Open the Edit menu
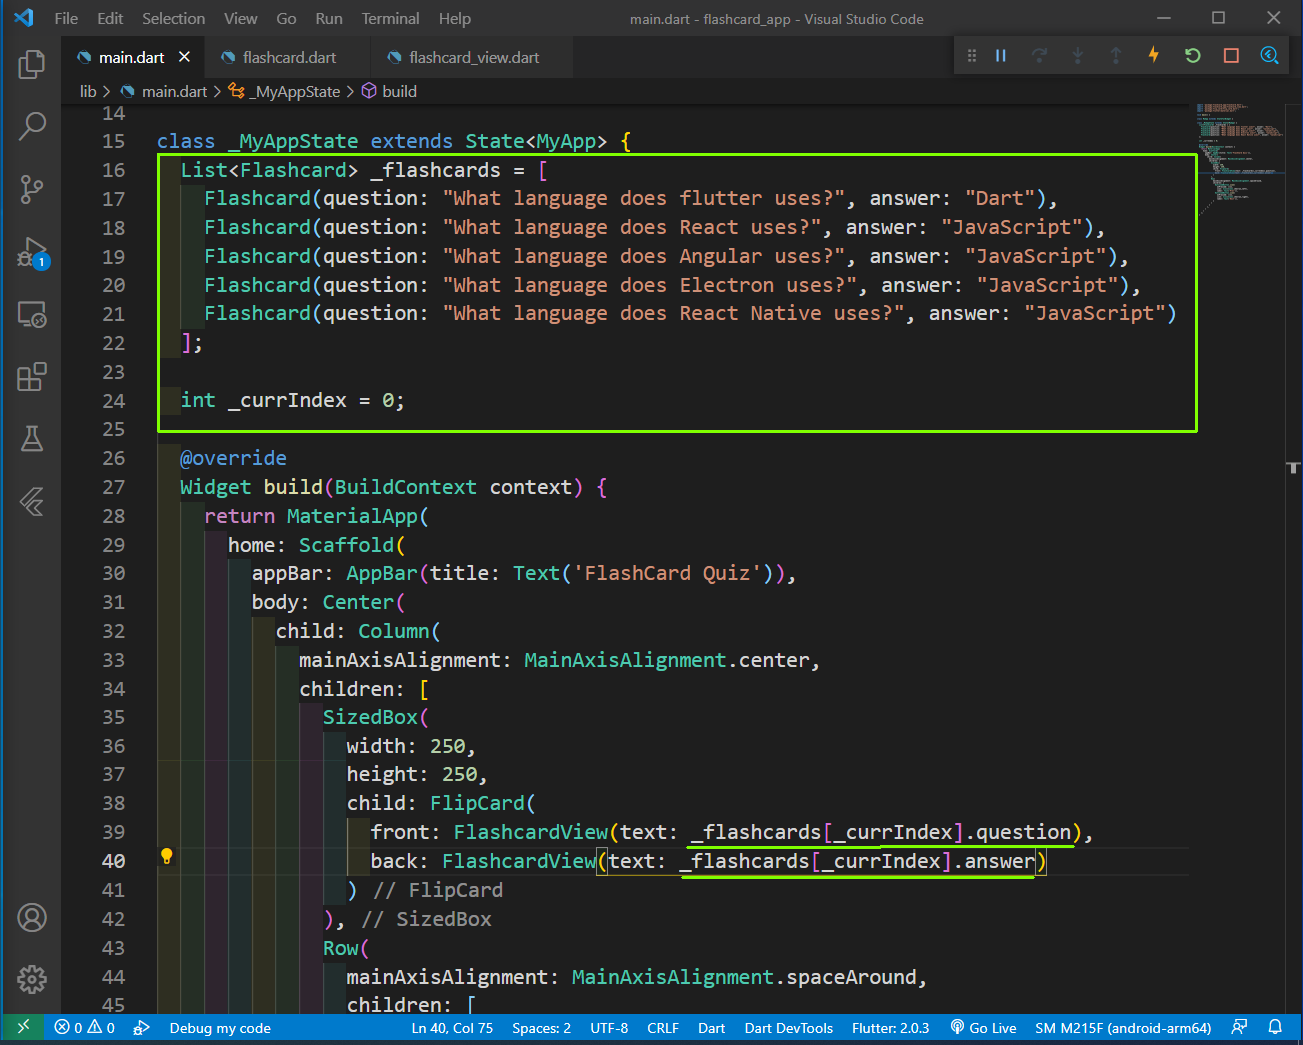The height and width of the screenshot is (1045, 1303). [110, 18]
